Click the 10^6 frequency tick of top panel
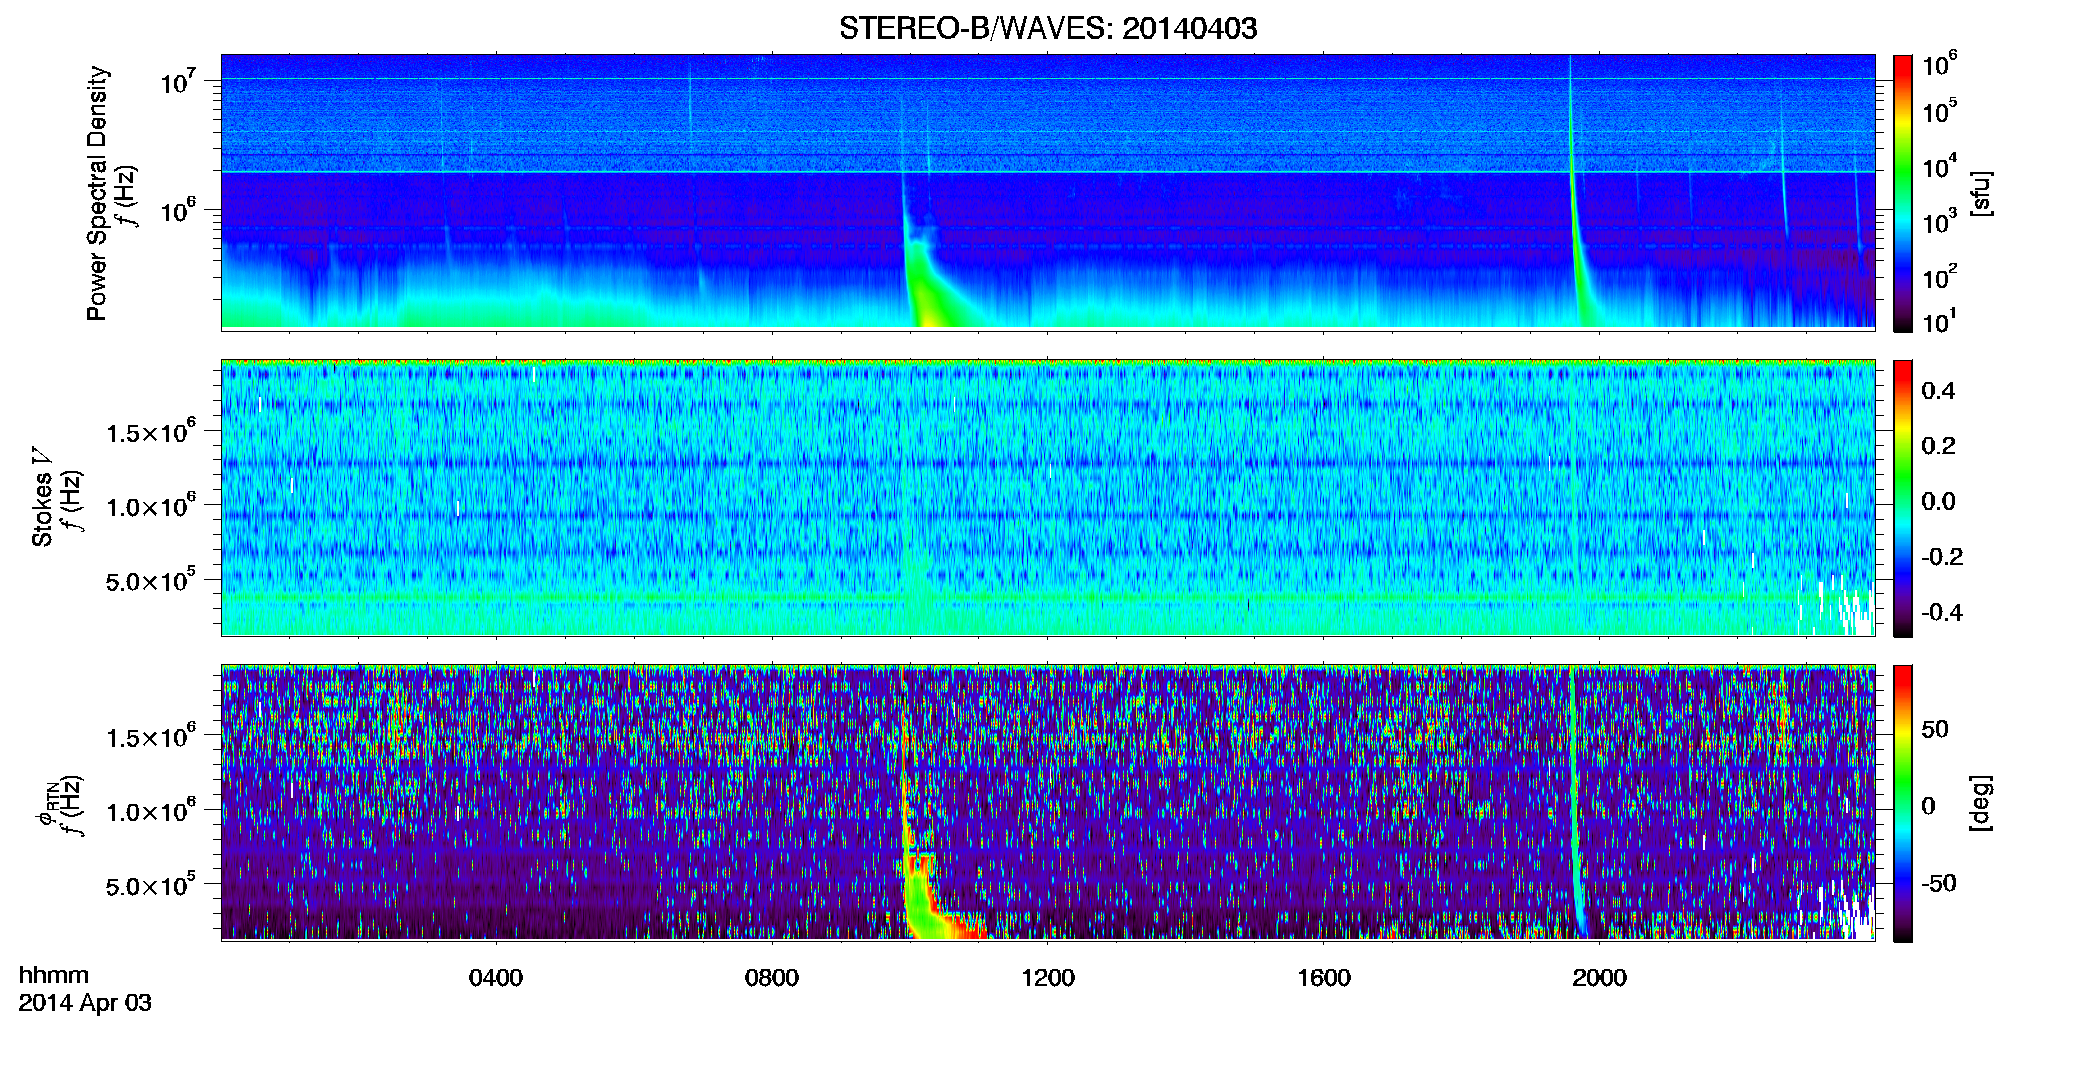Screen dimensions: 2096x1080 point(179,210)
